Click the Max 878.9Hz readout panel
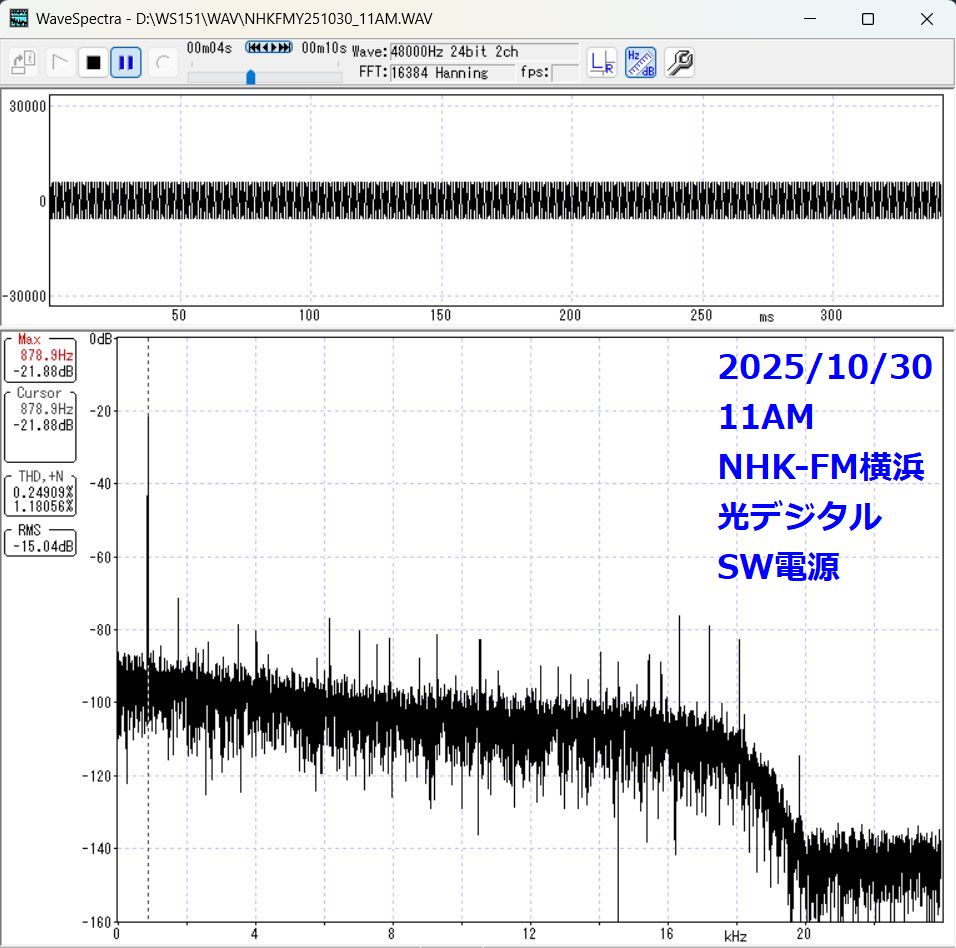This screenshot has height=948, width=956. pos(40,359)
